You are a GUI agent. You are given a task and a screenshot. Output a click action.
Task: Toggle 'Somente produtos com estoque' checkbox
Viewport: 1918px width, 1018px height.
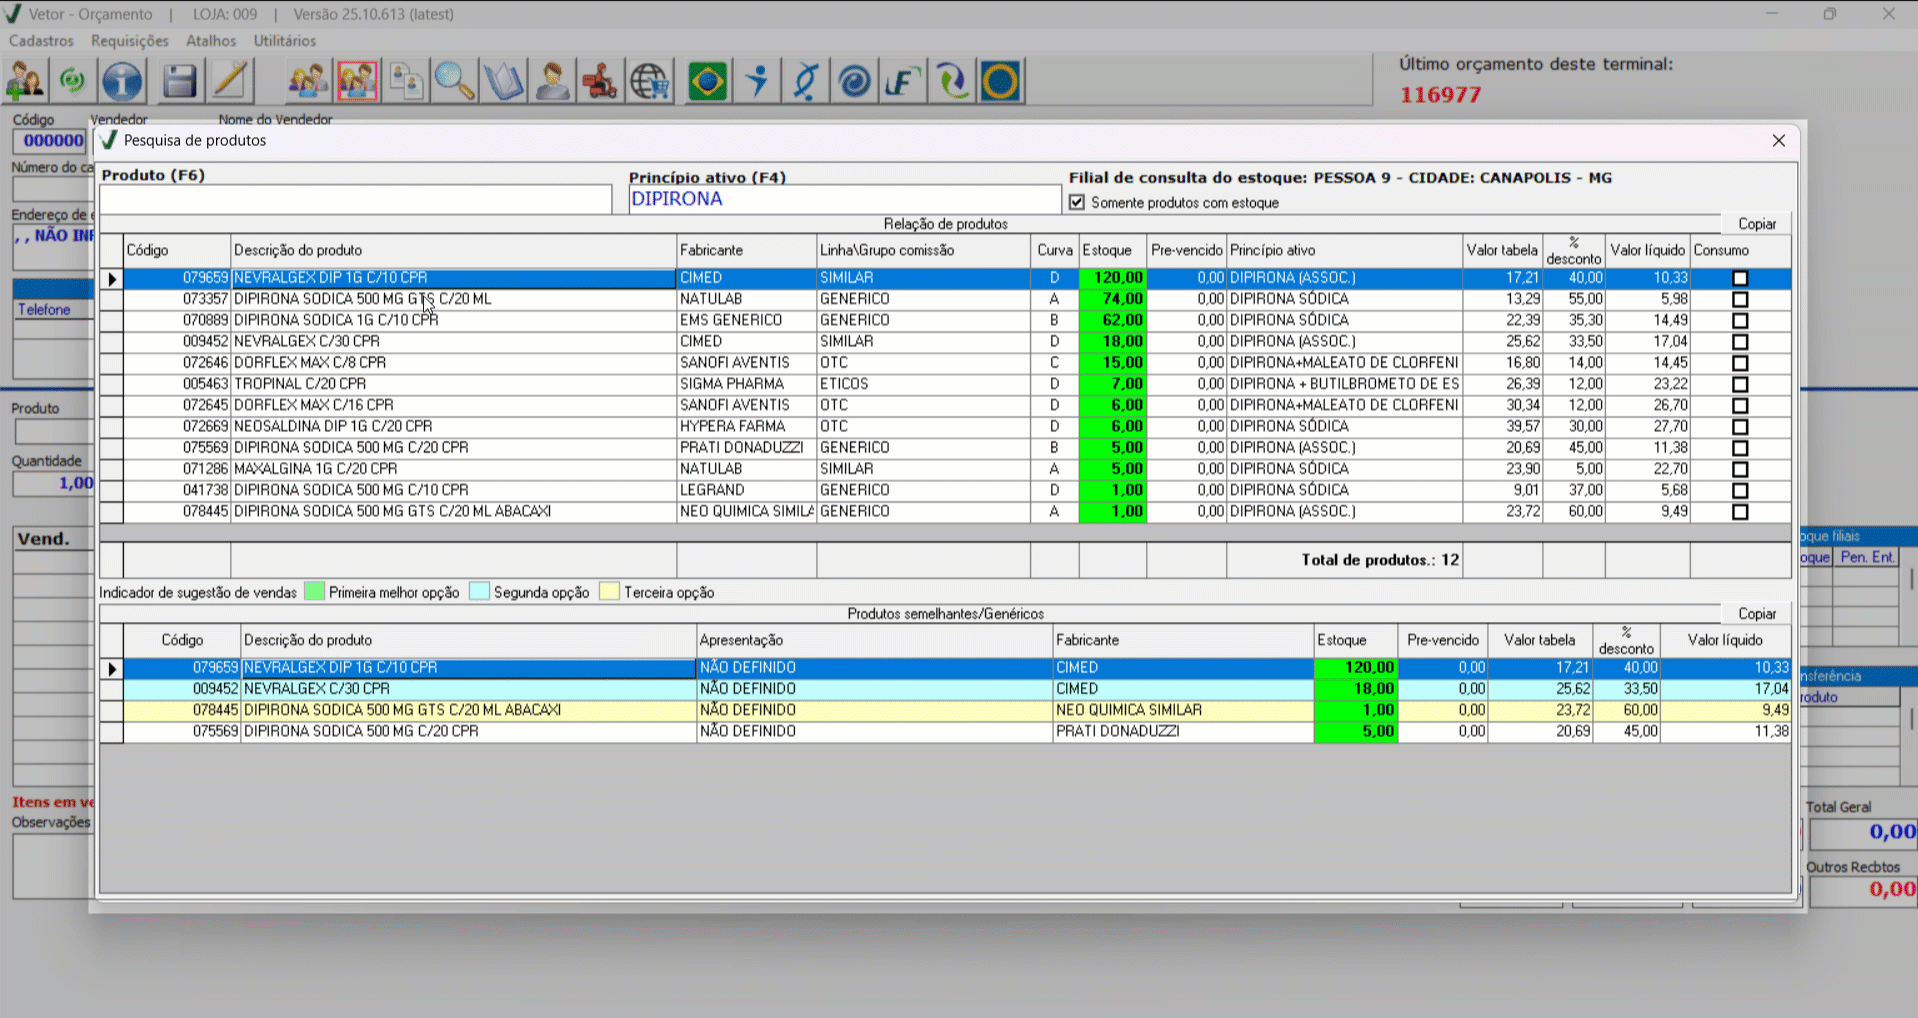1077,203
